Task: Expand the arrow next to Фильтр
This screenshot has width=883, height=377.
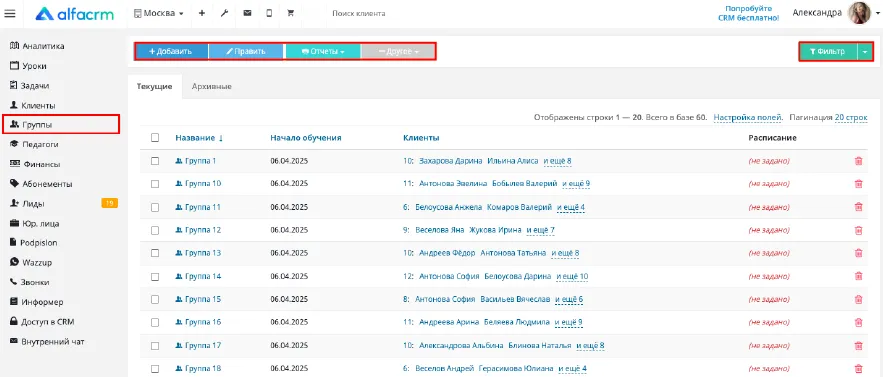Action: [x=865, y=51]
